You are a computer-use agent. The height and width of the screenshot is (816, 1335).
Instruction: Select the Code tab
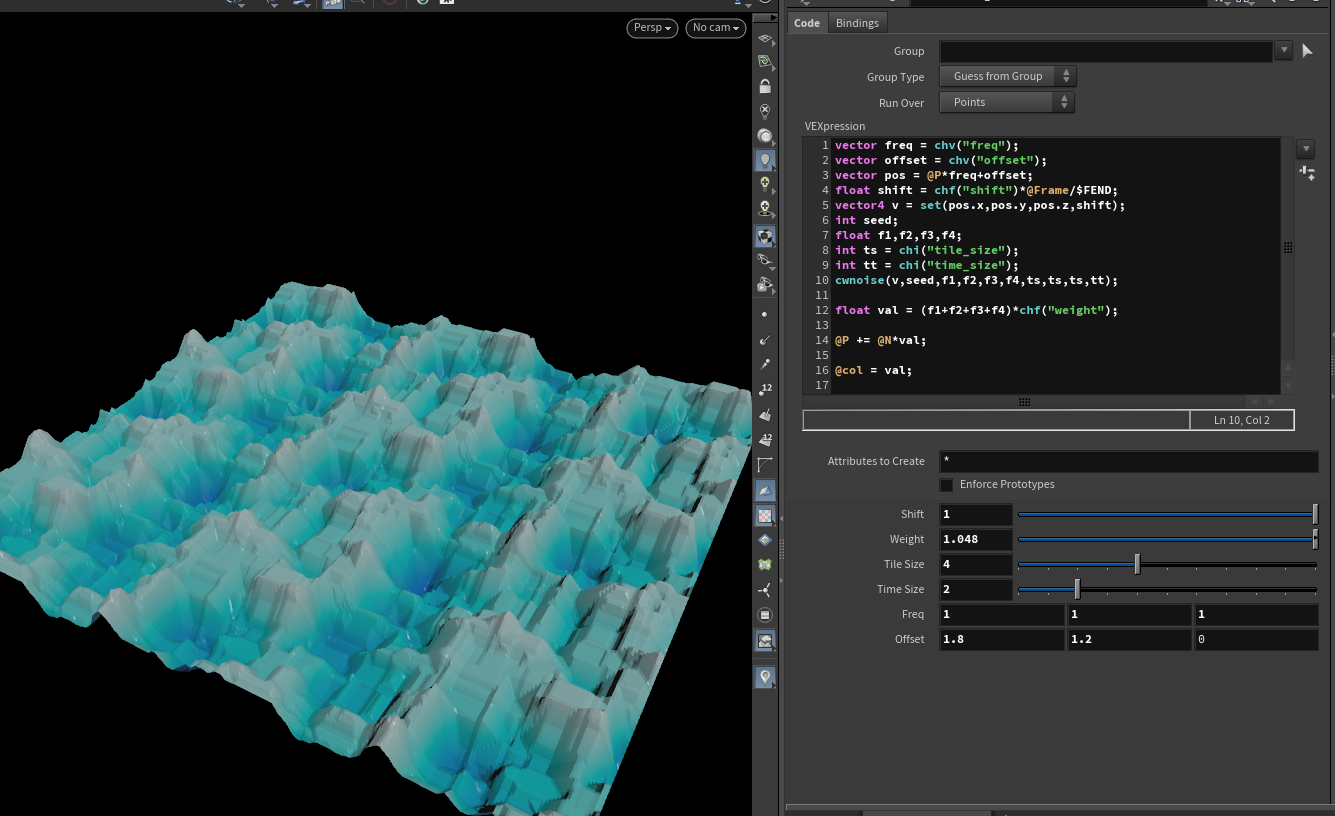807,23
